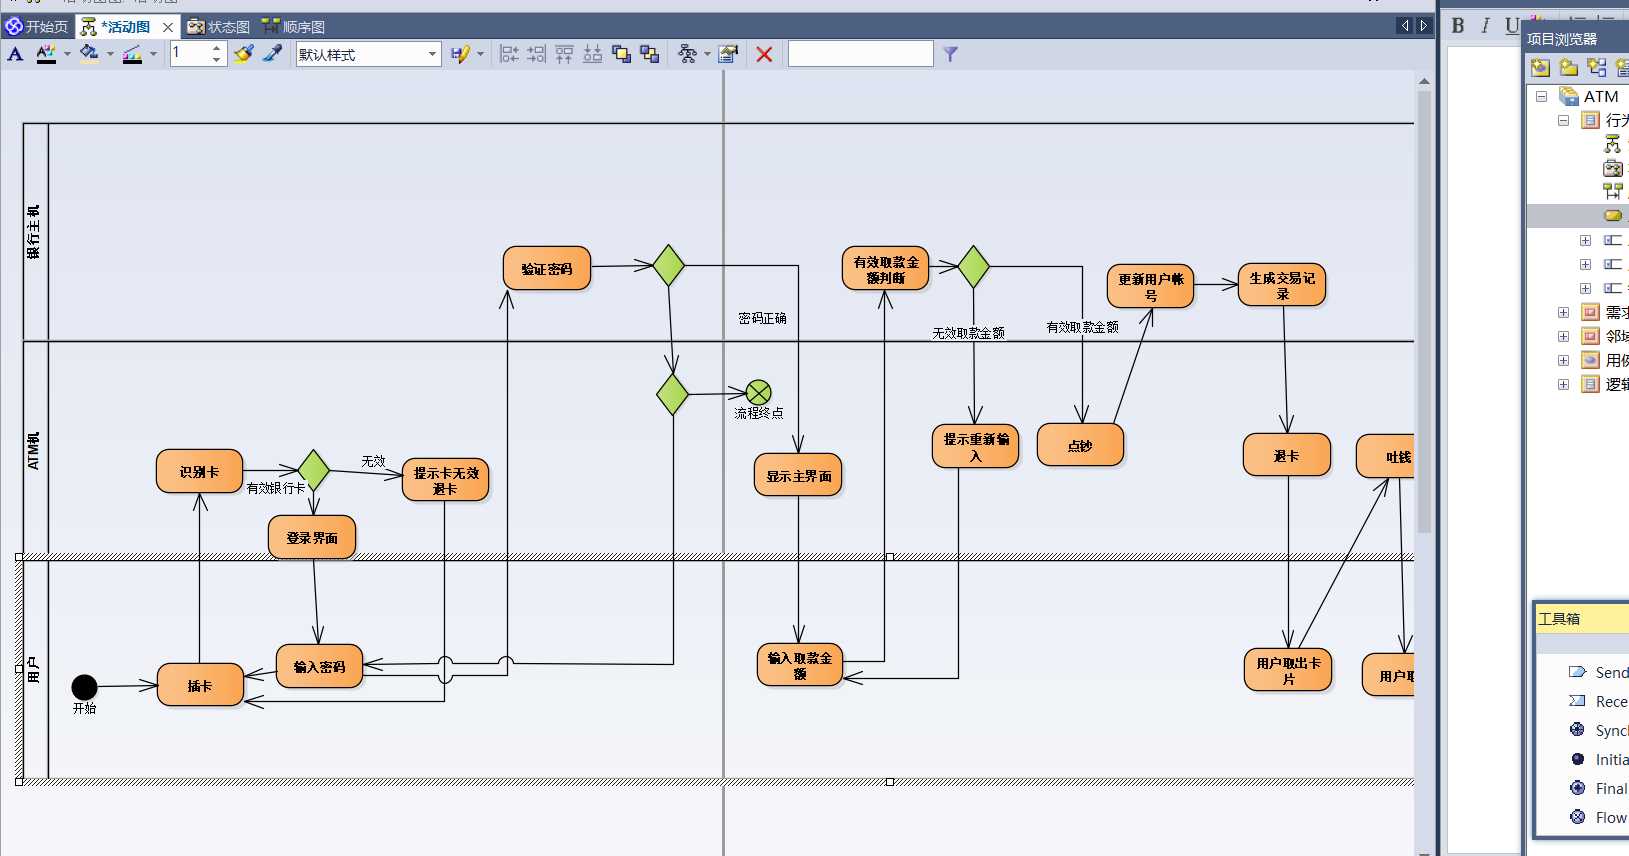Pick the eyedropper style copy tool

coord(272,54)
